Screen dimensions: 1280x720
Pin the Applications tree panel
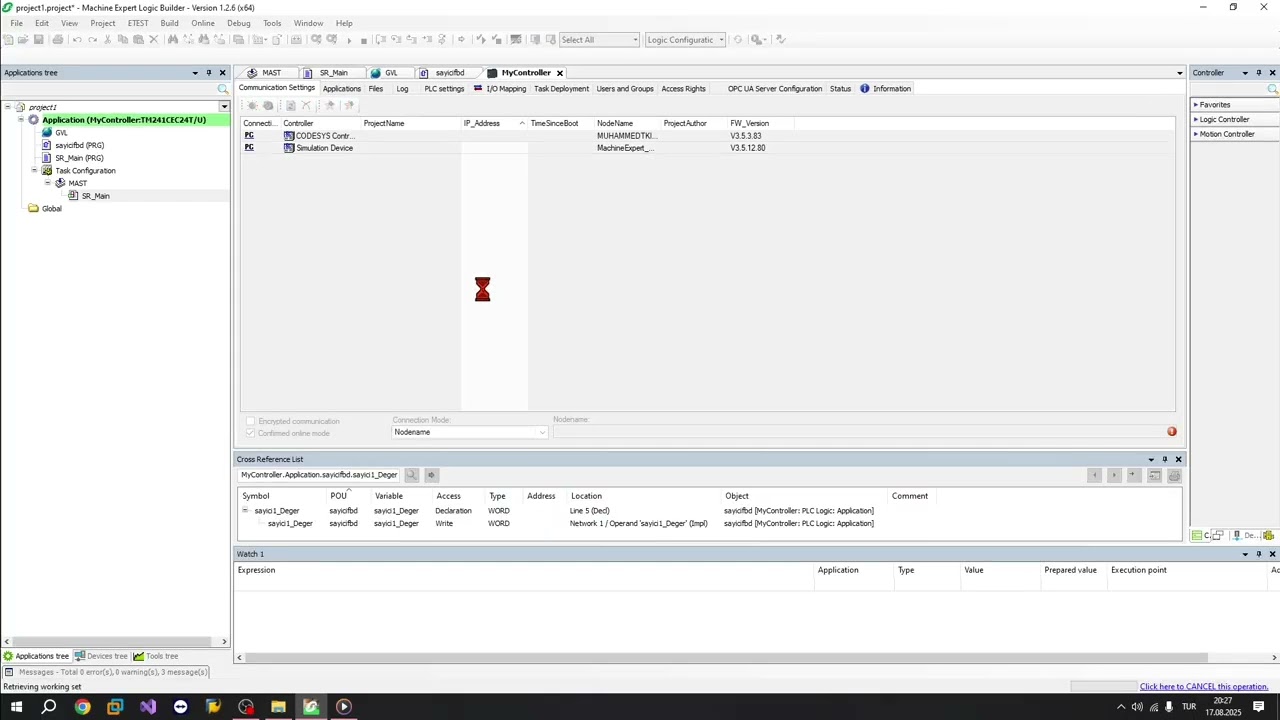click(x=209, y=73)
